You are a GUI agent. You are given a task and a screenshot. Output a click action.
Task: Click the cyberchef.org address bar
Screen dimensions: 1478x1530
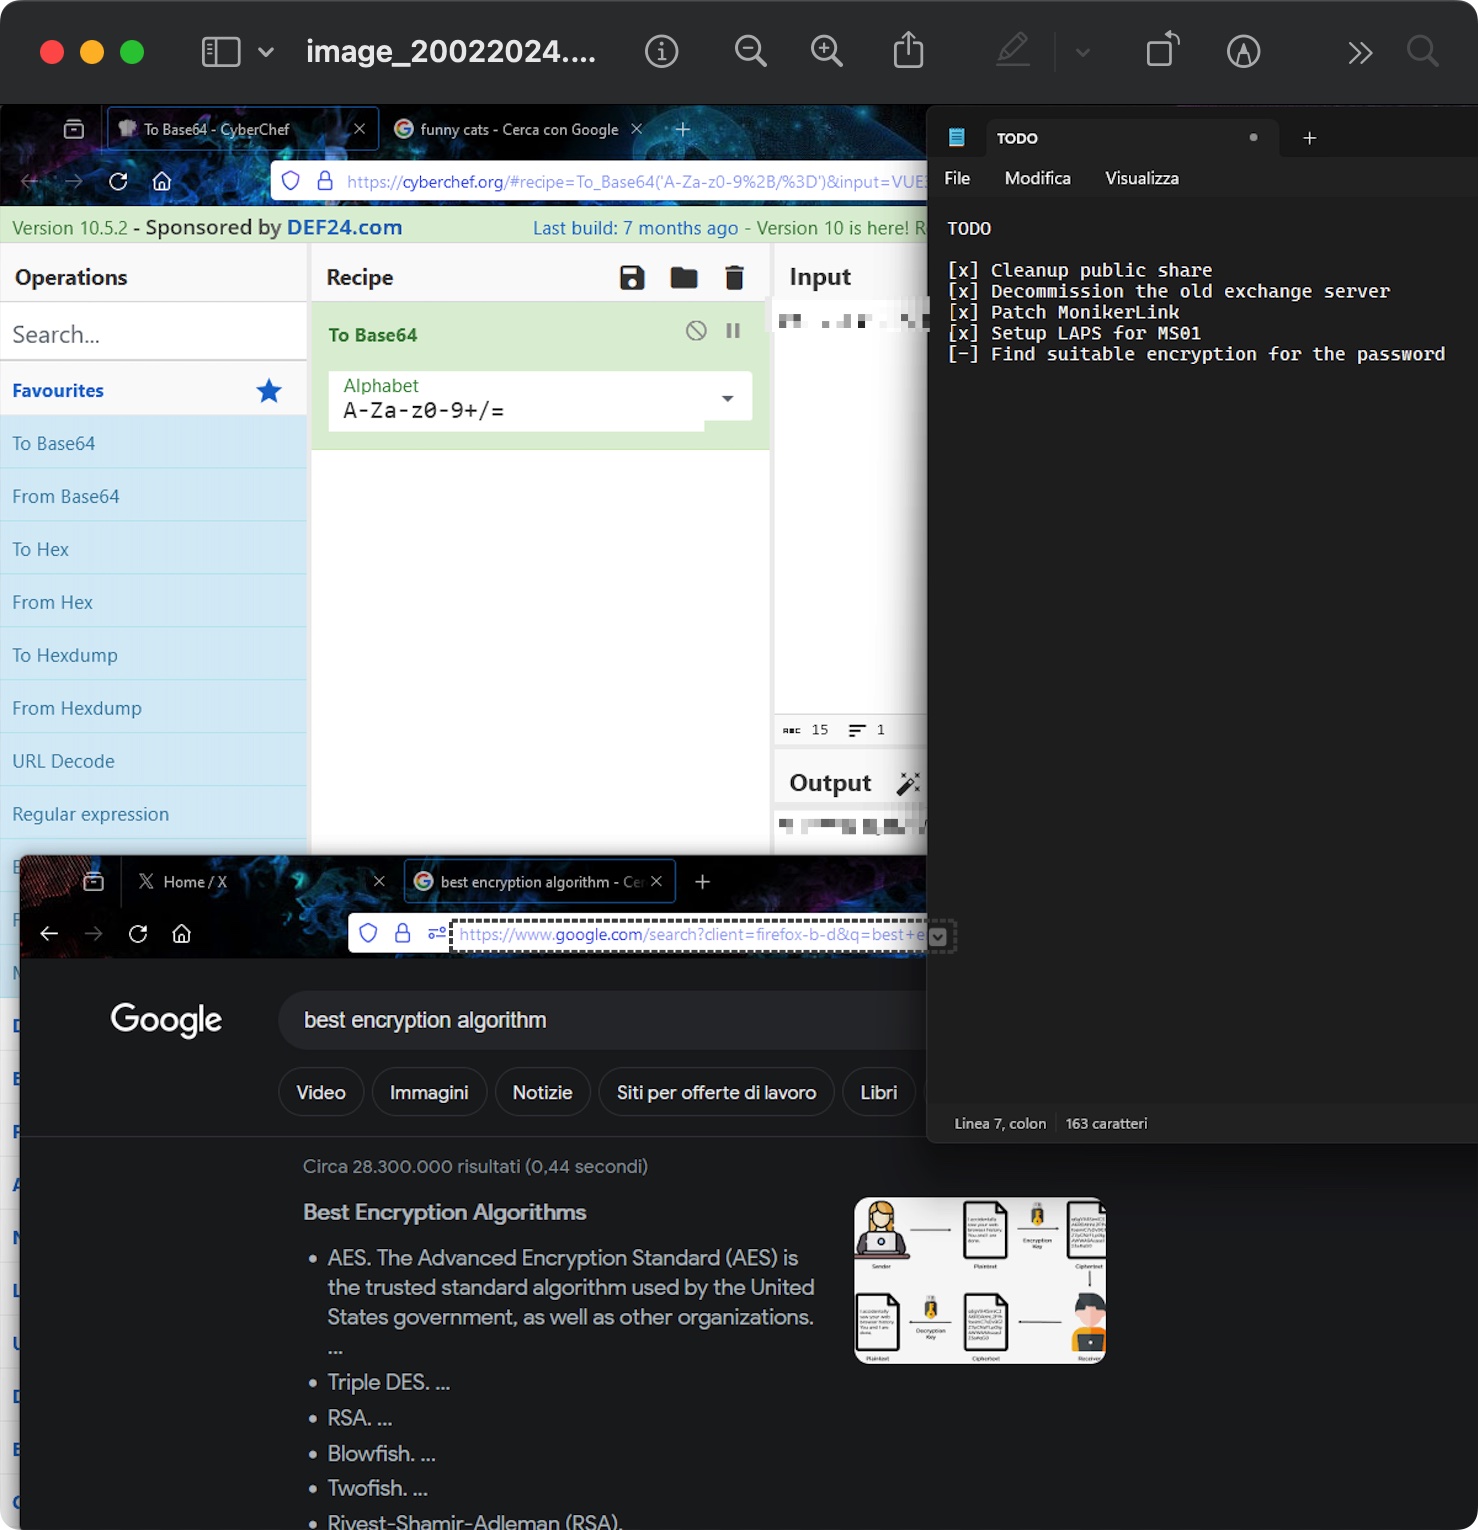[x=635, y=181]
